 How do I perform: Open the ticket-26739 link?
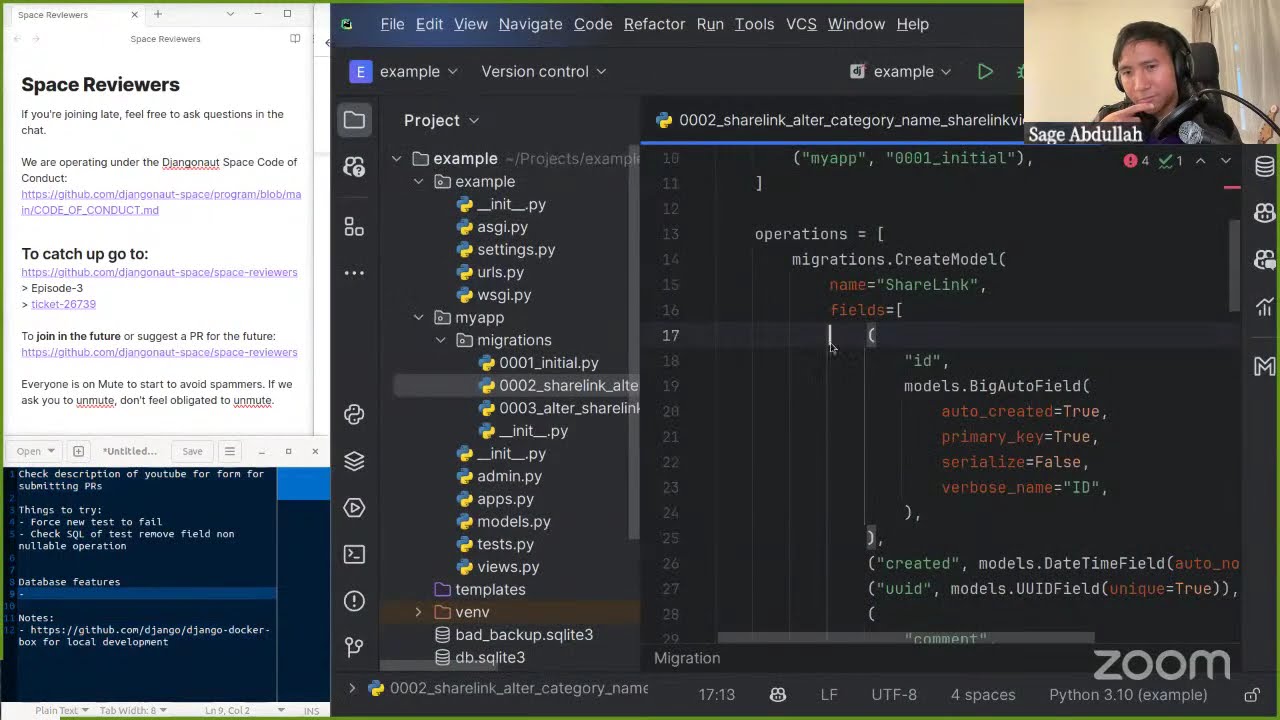coord(63,304)
